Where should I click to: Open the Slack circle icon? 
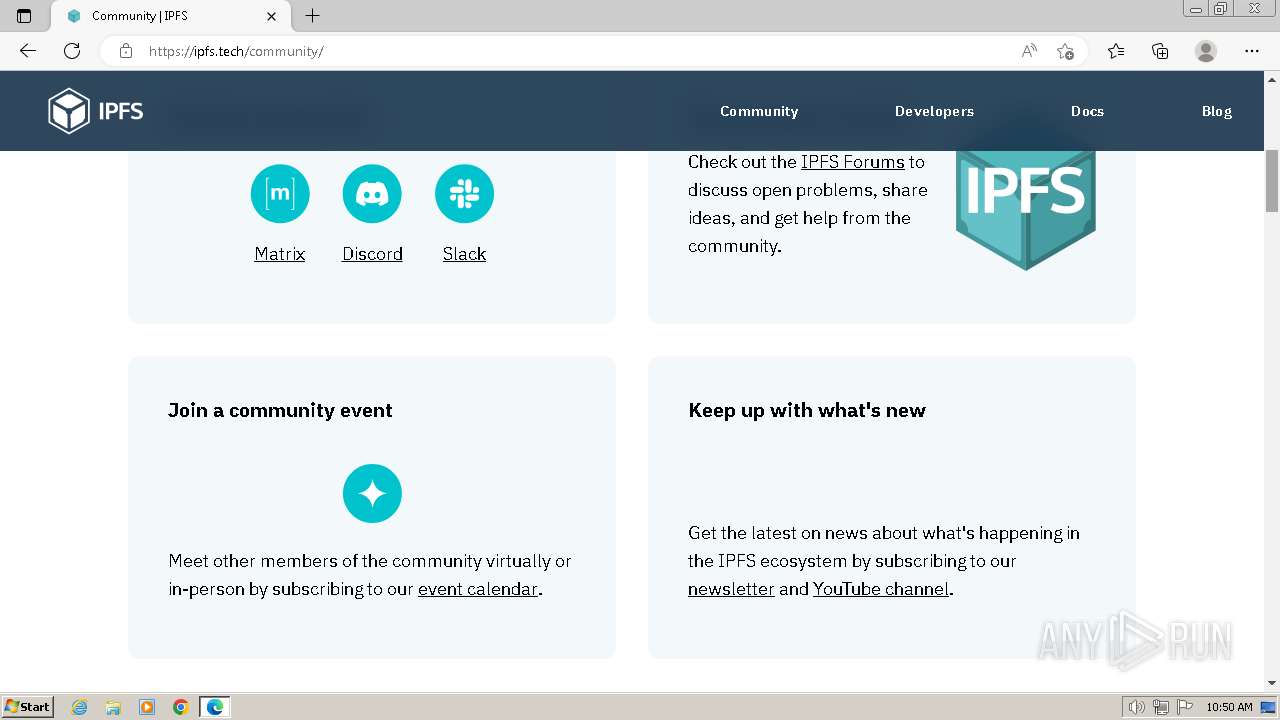tap(464, 194)
